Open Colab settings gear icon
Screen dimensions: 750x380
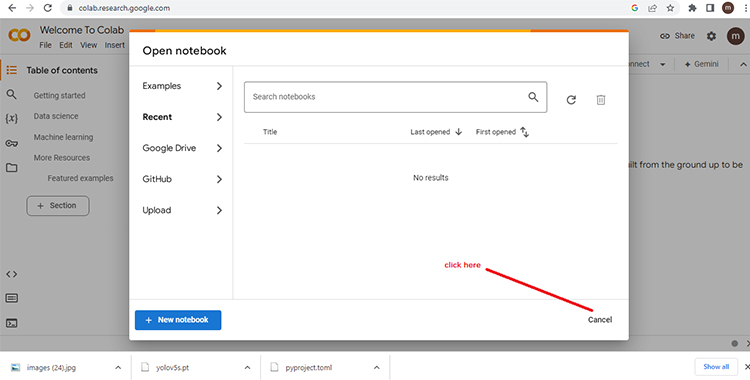click(712, 36)
